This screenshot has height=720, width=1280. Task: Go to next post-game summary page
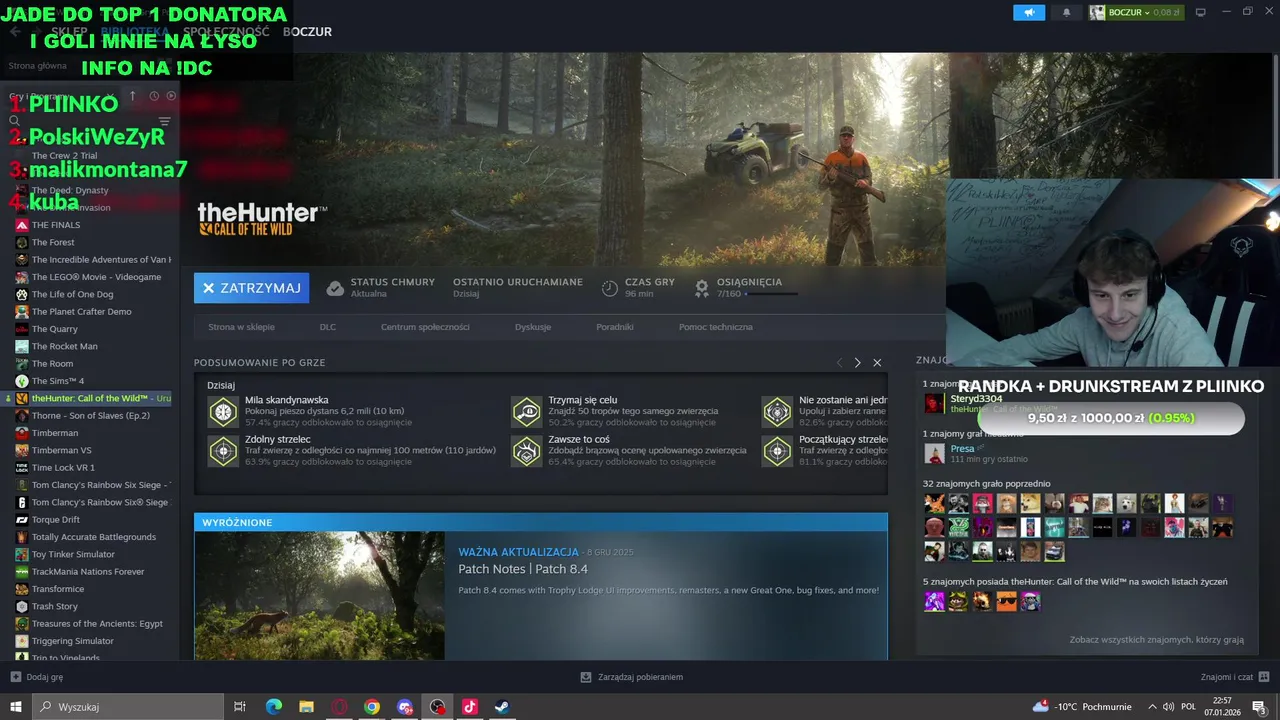pyautogui.click(x=857, y=362)
